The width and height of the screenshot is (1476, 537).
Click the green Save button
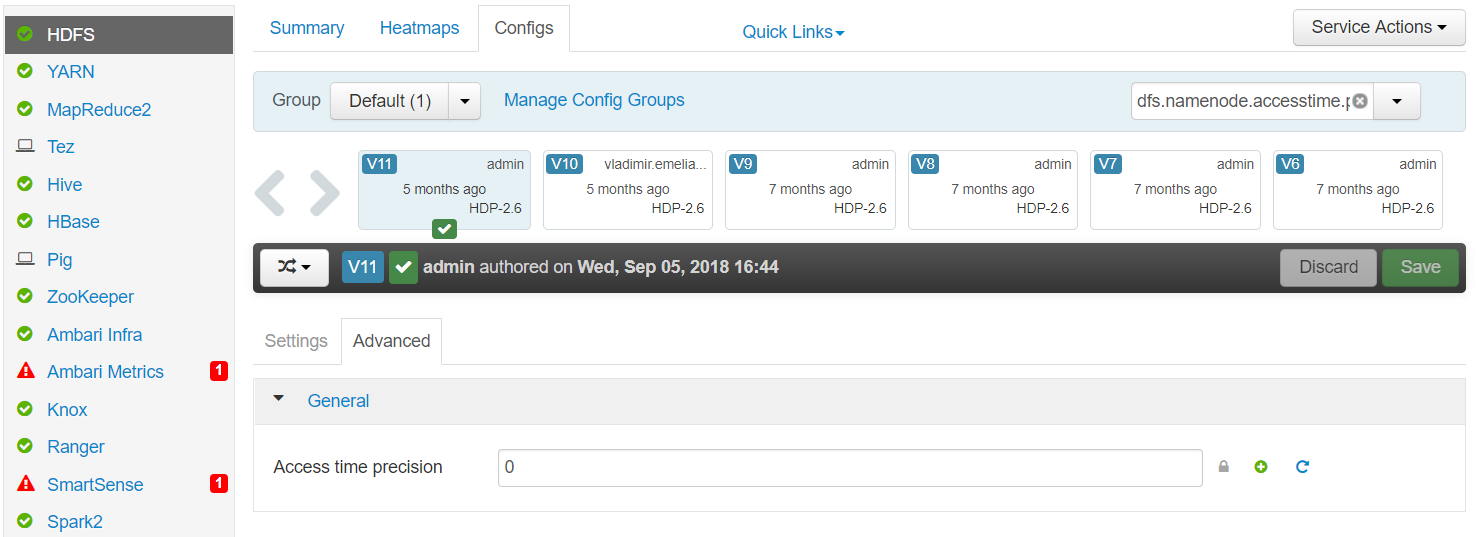[x=1420, y=268]
